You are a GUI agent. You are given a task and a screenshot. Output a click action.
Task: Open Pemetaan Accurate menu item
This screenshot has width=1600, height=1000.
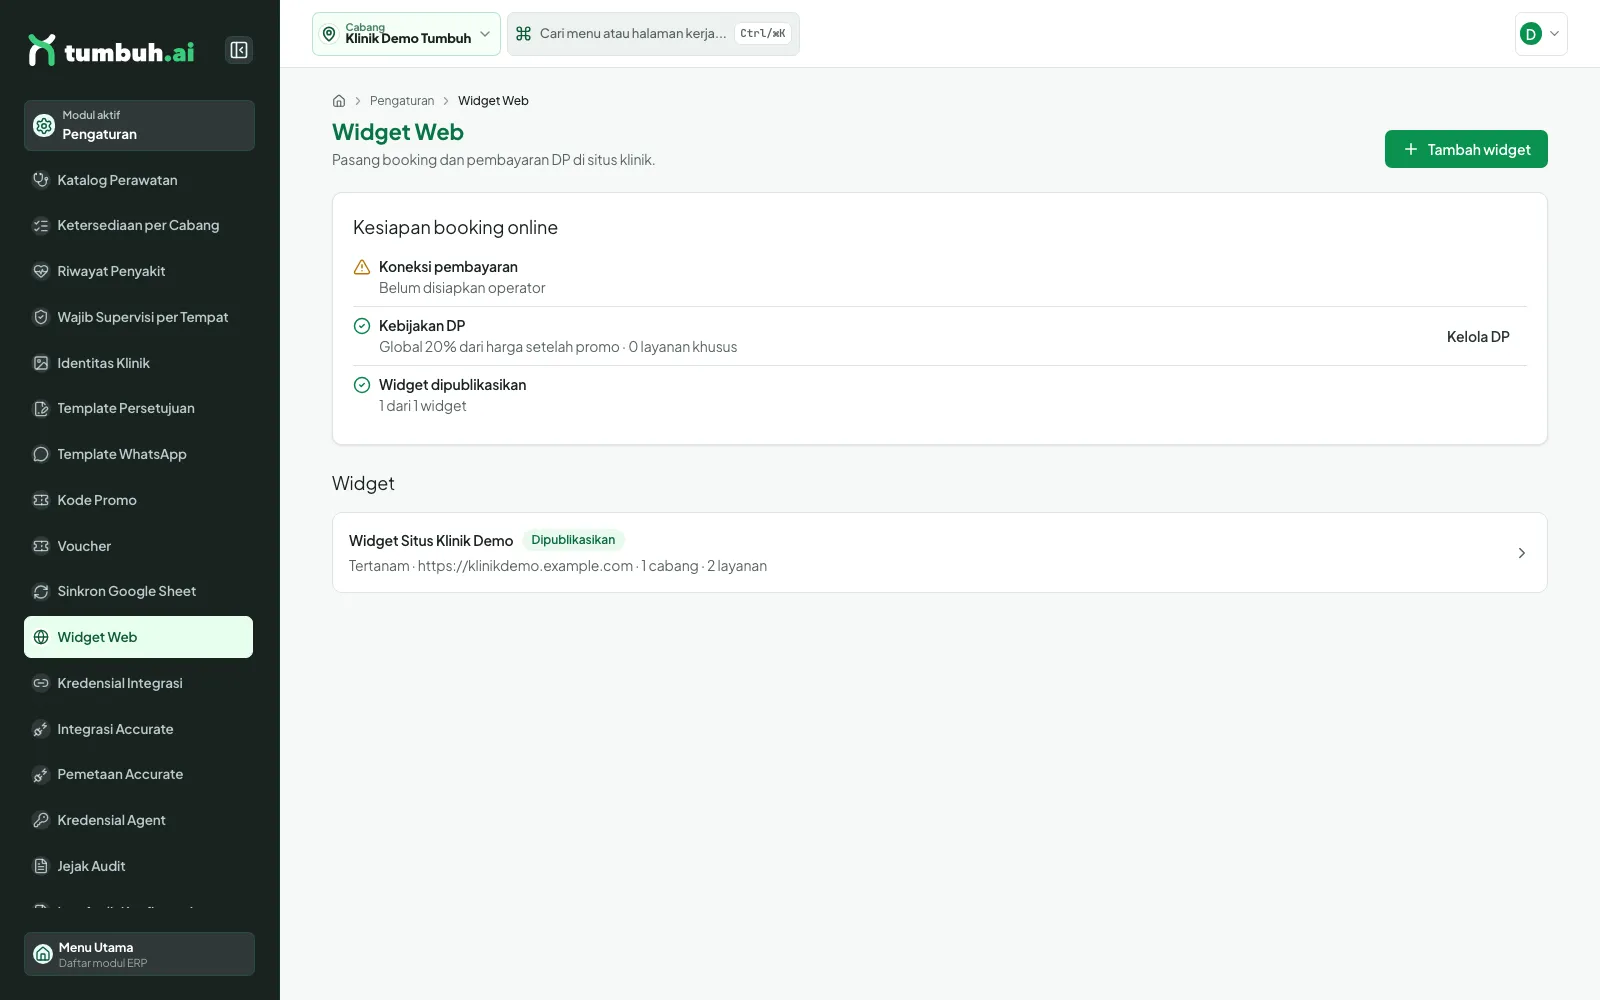click(139, 775)
